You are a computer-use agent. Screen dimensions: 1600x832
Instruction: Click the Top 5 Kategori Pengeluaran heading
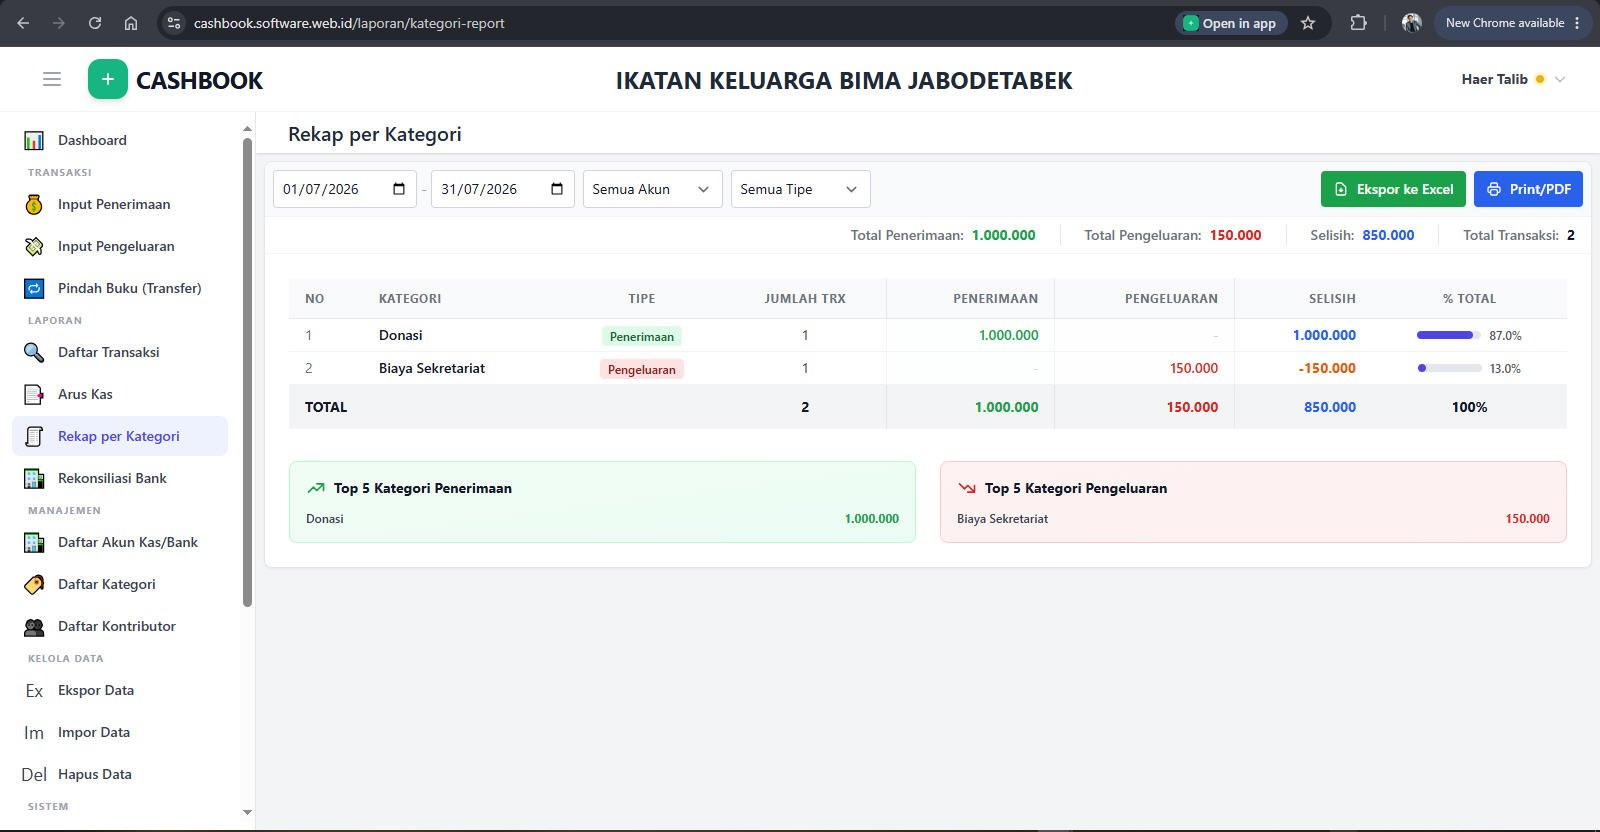1076,489
